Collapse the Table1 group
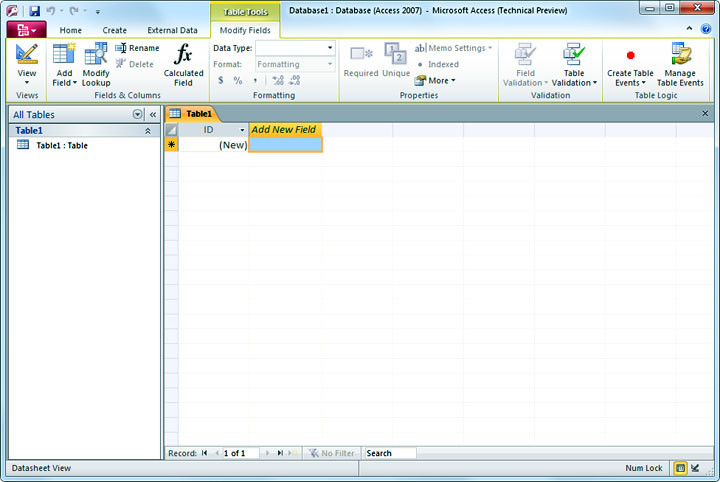720x482 pixels. [x=148, y=131]
